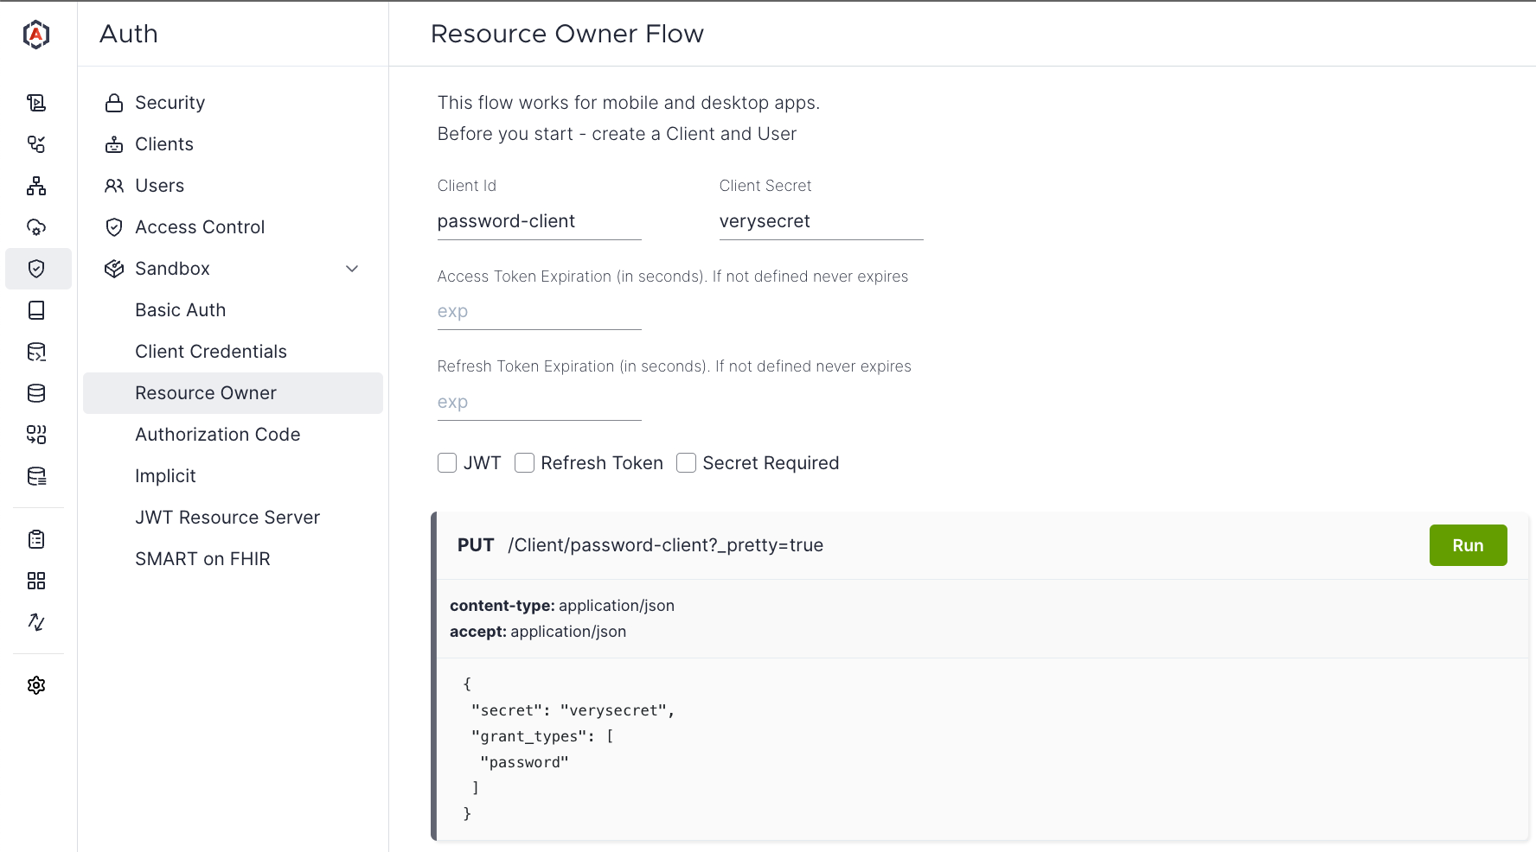Toggle the Refresh Token checkbox
1536x852 pixels.
click(x=524, y=463)
